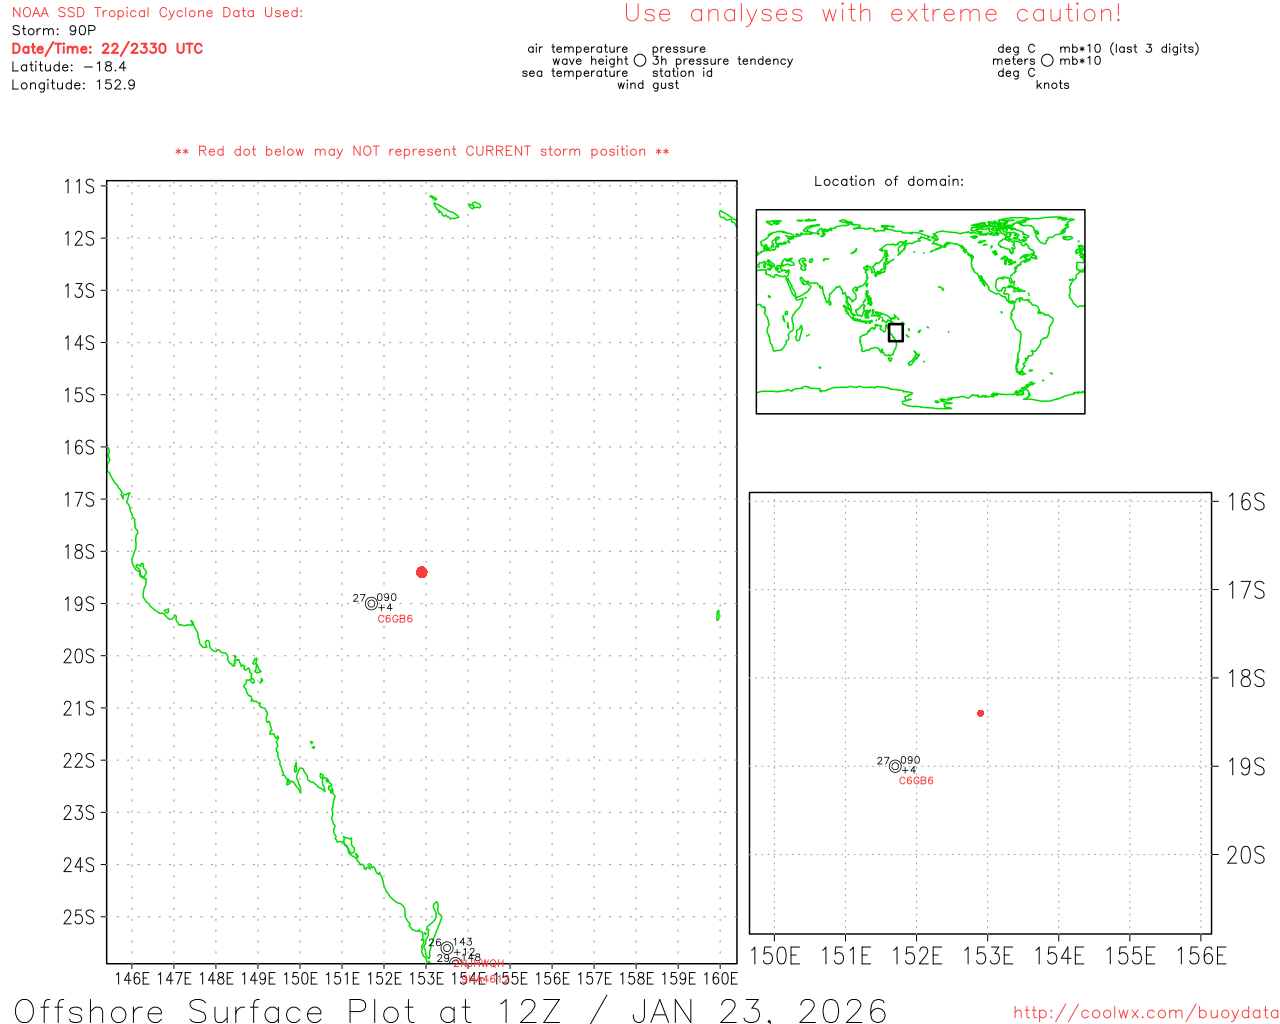Click the 153E label under inset map

point(988,956)
